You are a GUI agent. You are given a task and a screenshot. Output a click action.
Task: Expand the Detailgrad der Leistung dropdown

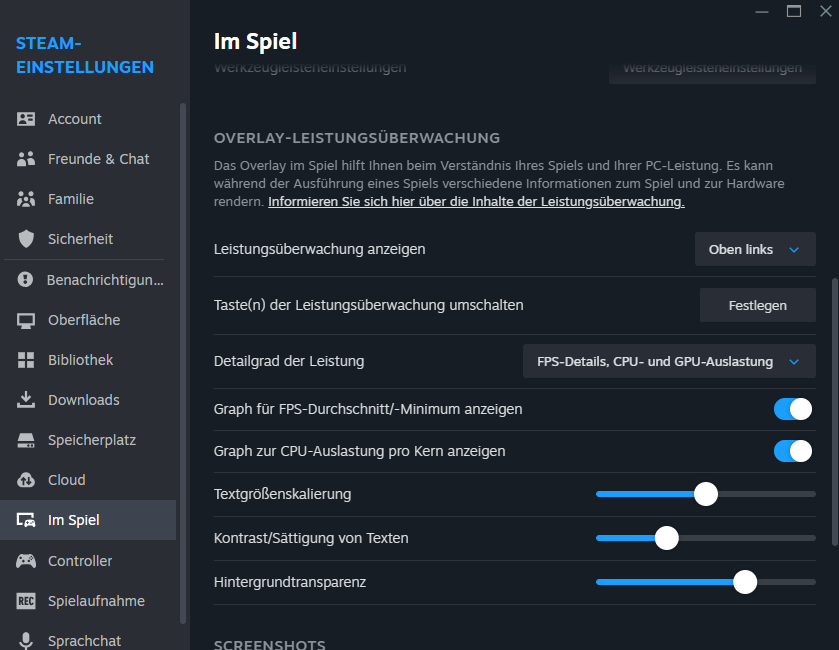click(x=669, y=361)
